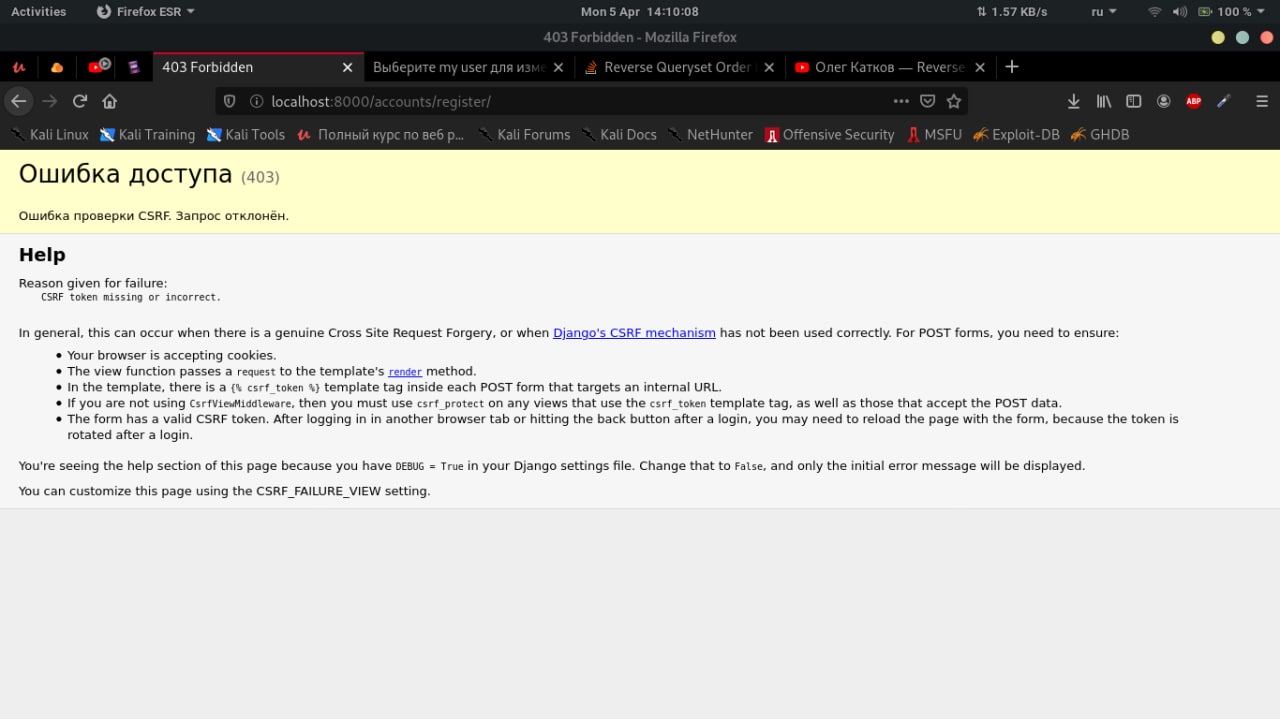Open Offensive Security bookmark
Viewport: 1280px width, 719px height.
[829, 134]
